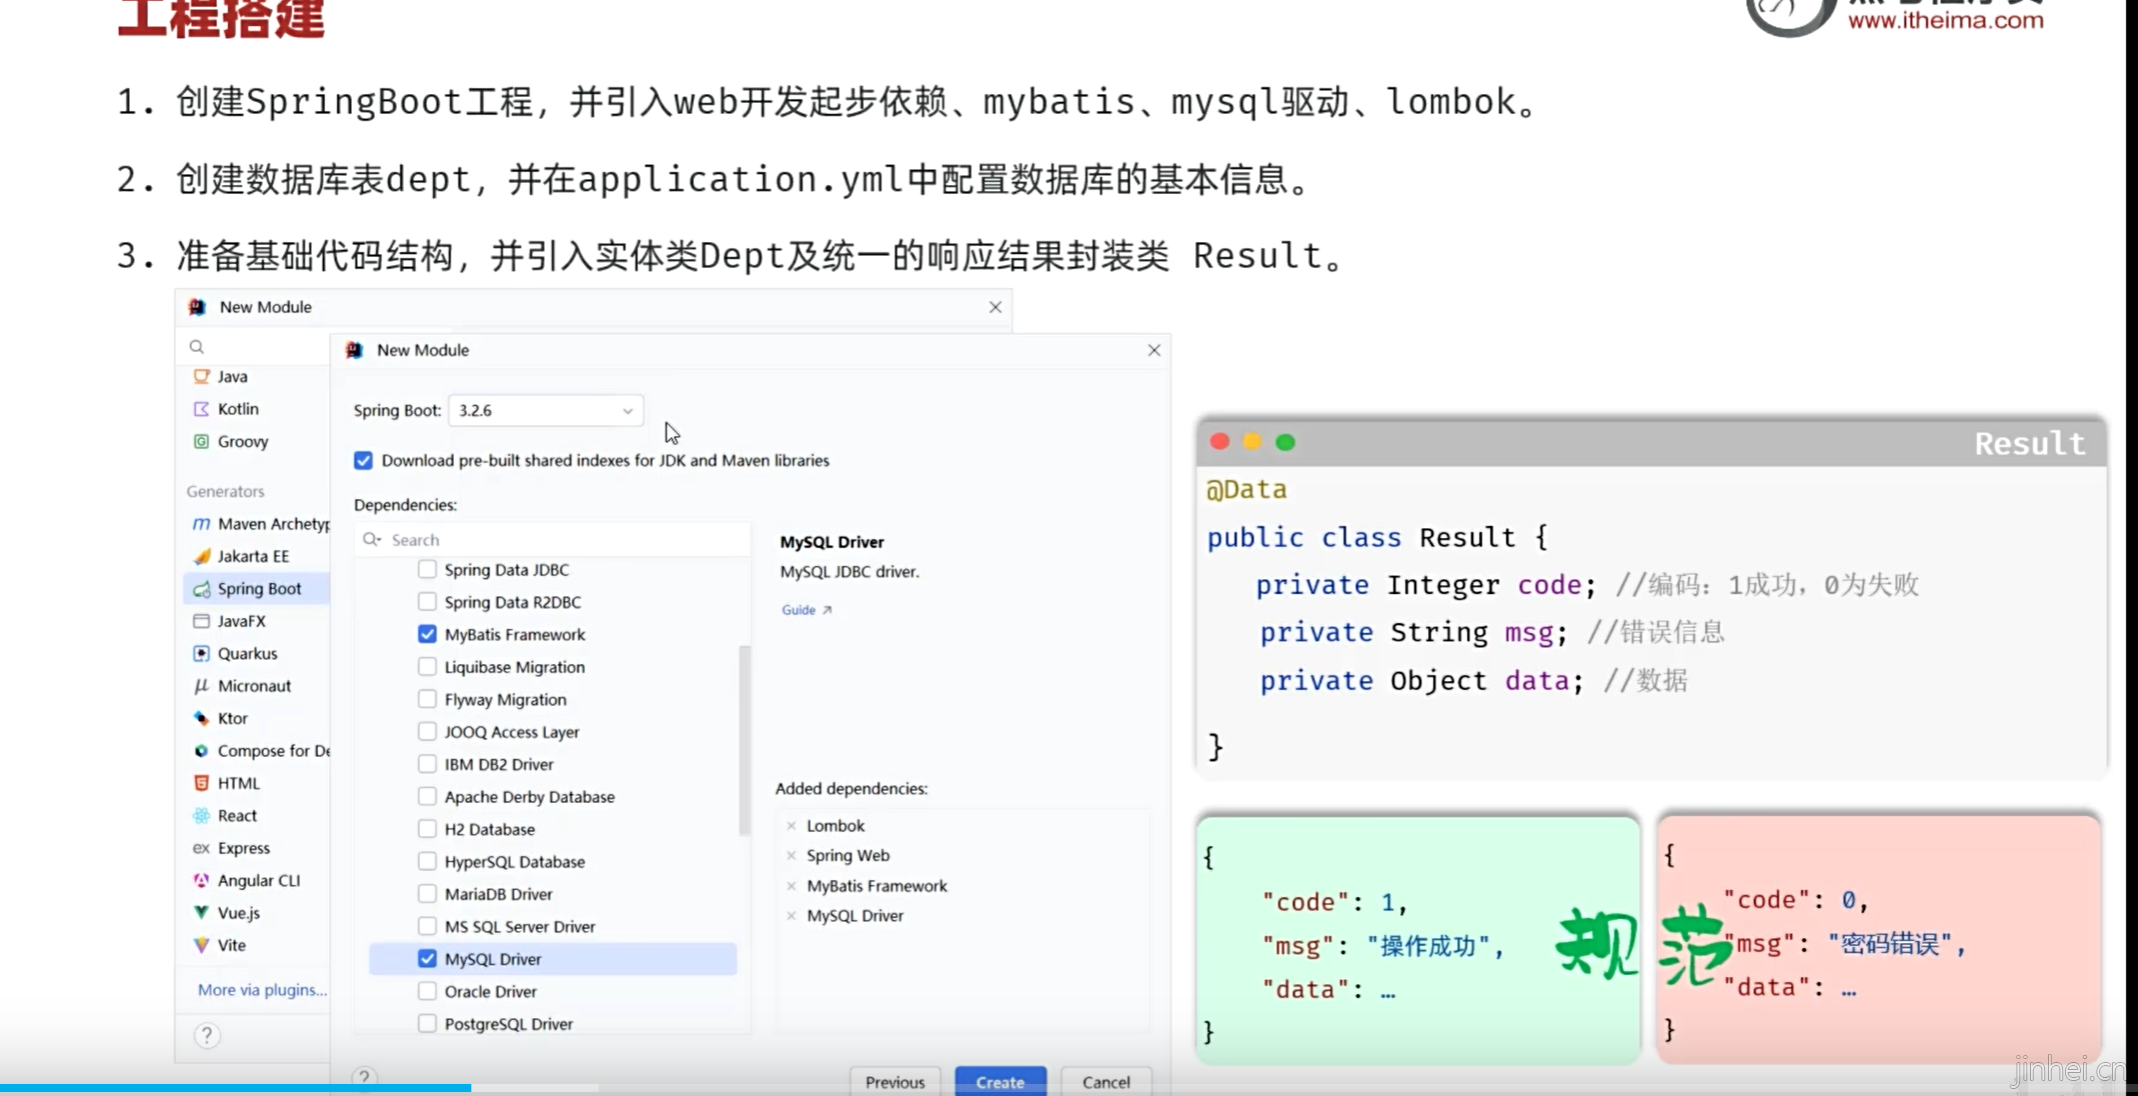
Task: Choose the Micronaut generator icon
Action: coord(201,685)
